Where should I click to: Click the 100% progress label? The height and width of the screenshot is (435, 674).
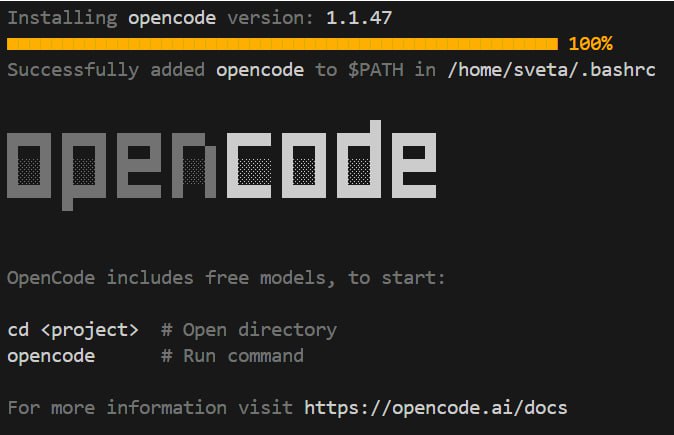pos(591,44)
